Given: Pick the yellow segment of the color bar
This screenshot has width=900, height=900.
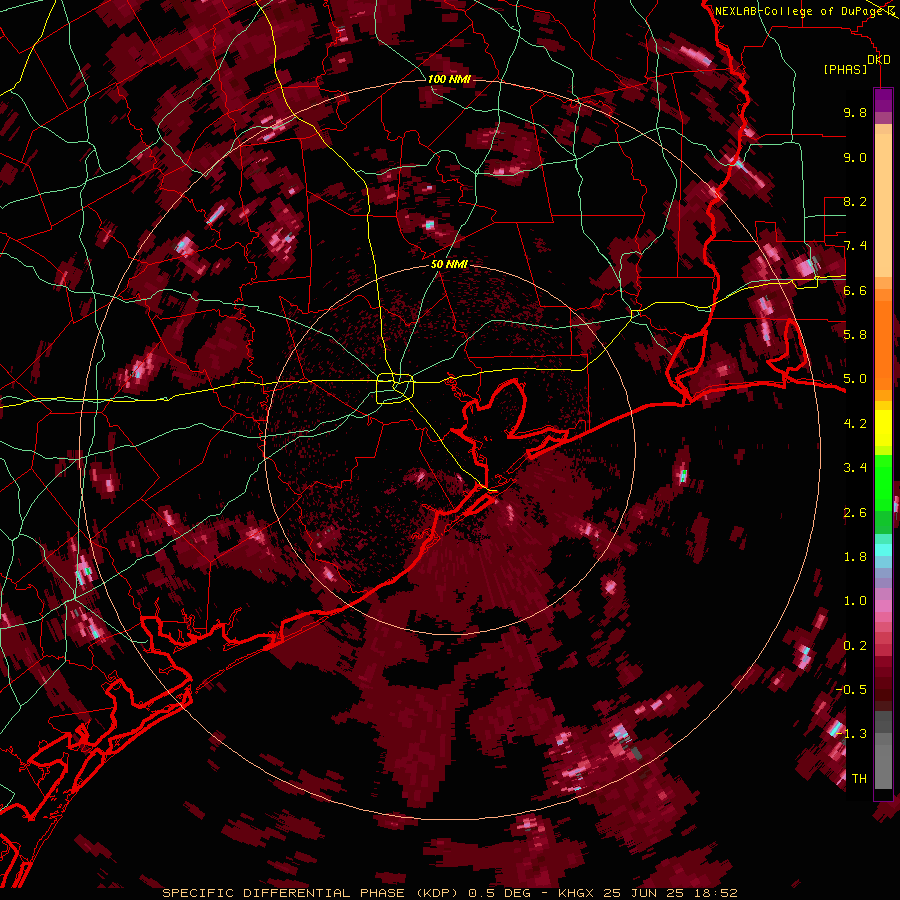Looking at the screenshot, I should (x=883, y=428).
